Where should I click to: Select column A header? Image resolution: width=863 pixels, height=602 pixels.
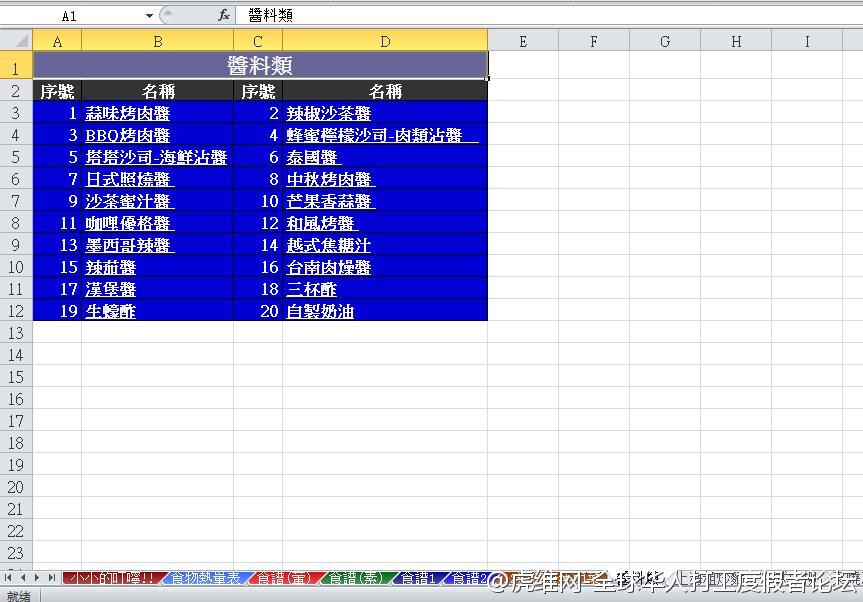57,41
